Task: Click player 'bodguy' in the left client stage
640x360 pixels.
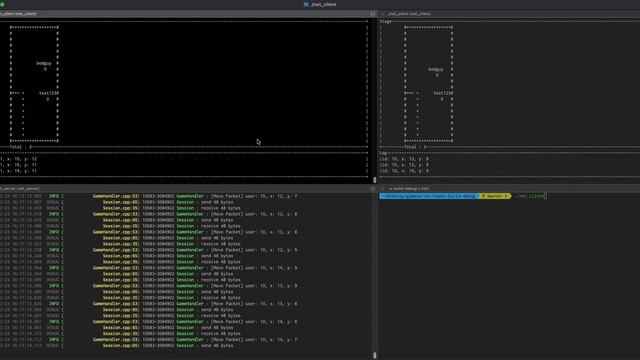Action: point(44,63)
